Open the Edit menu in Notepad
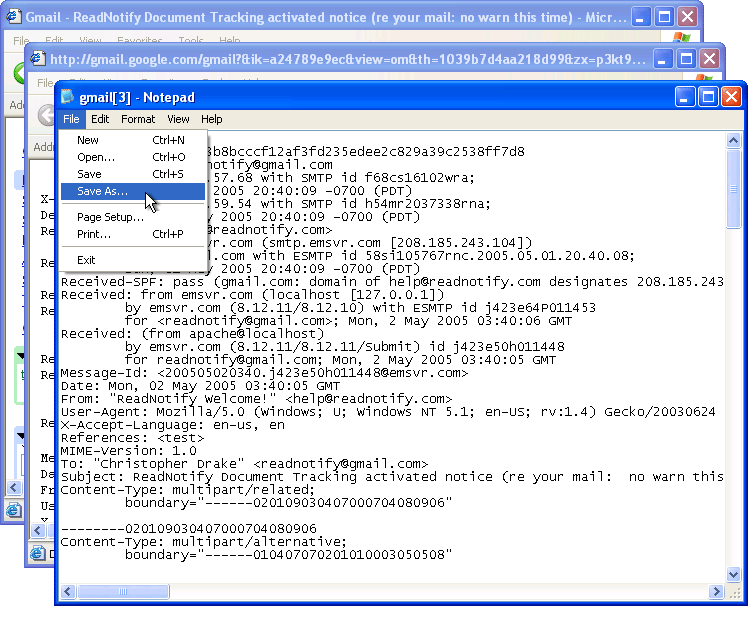Screen dimensions: 748x619 click(100, 119)
